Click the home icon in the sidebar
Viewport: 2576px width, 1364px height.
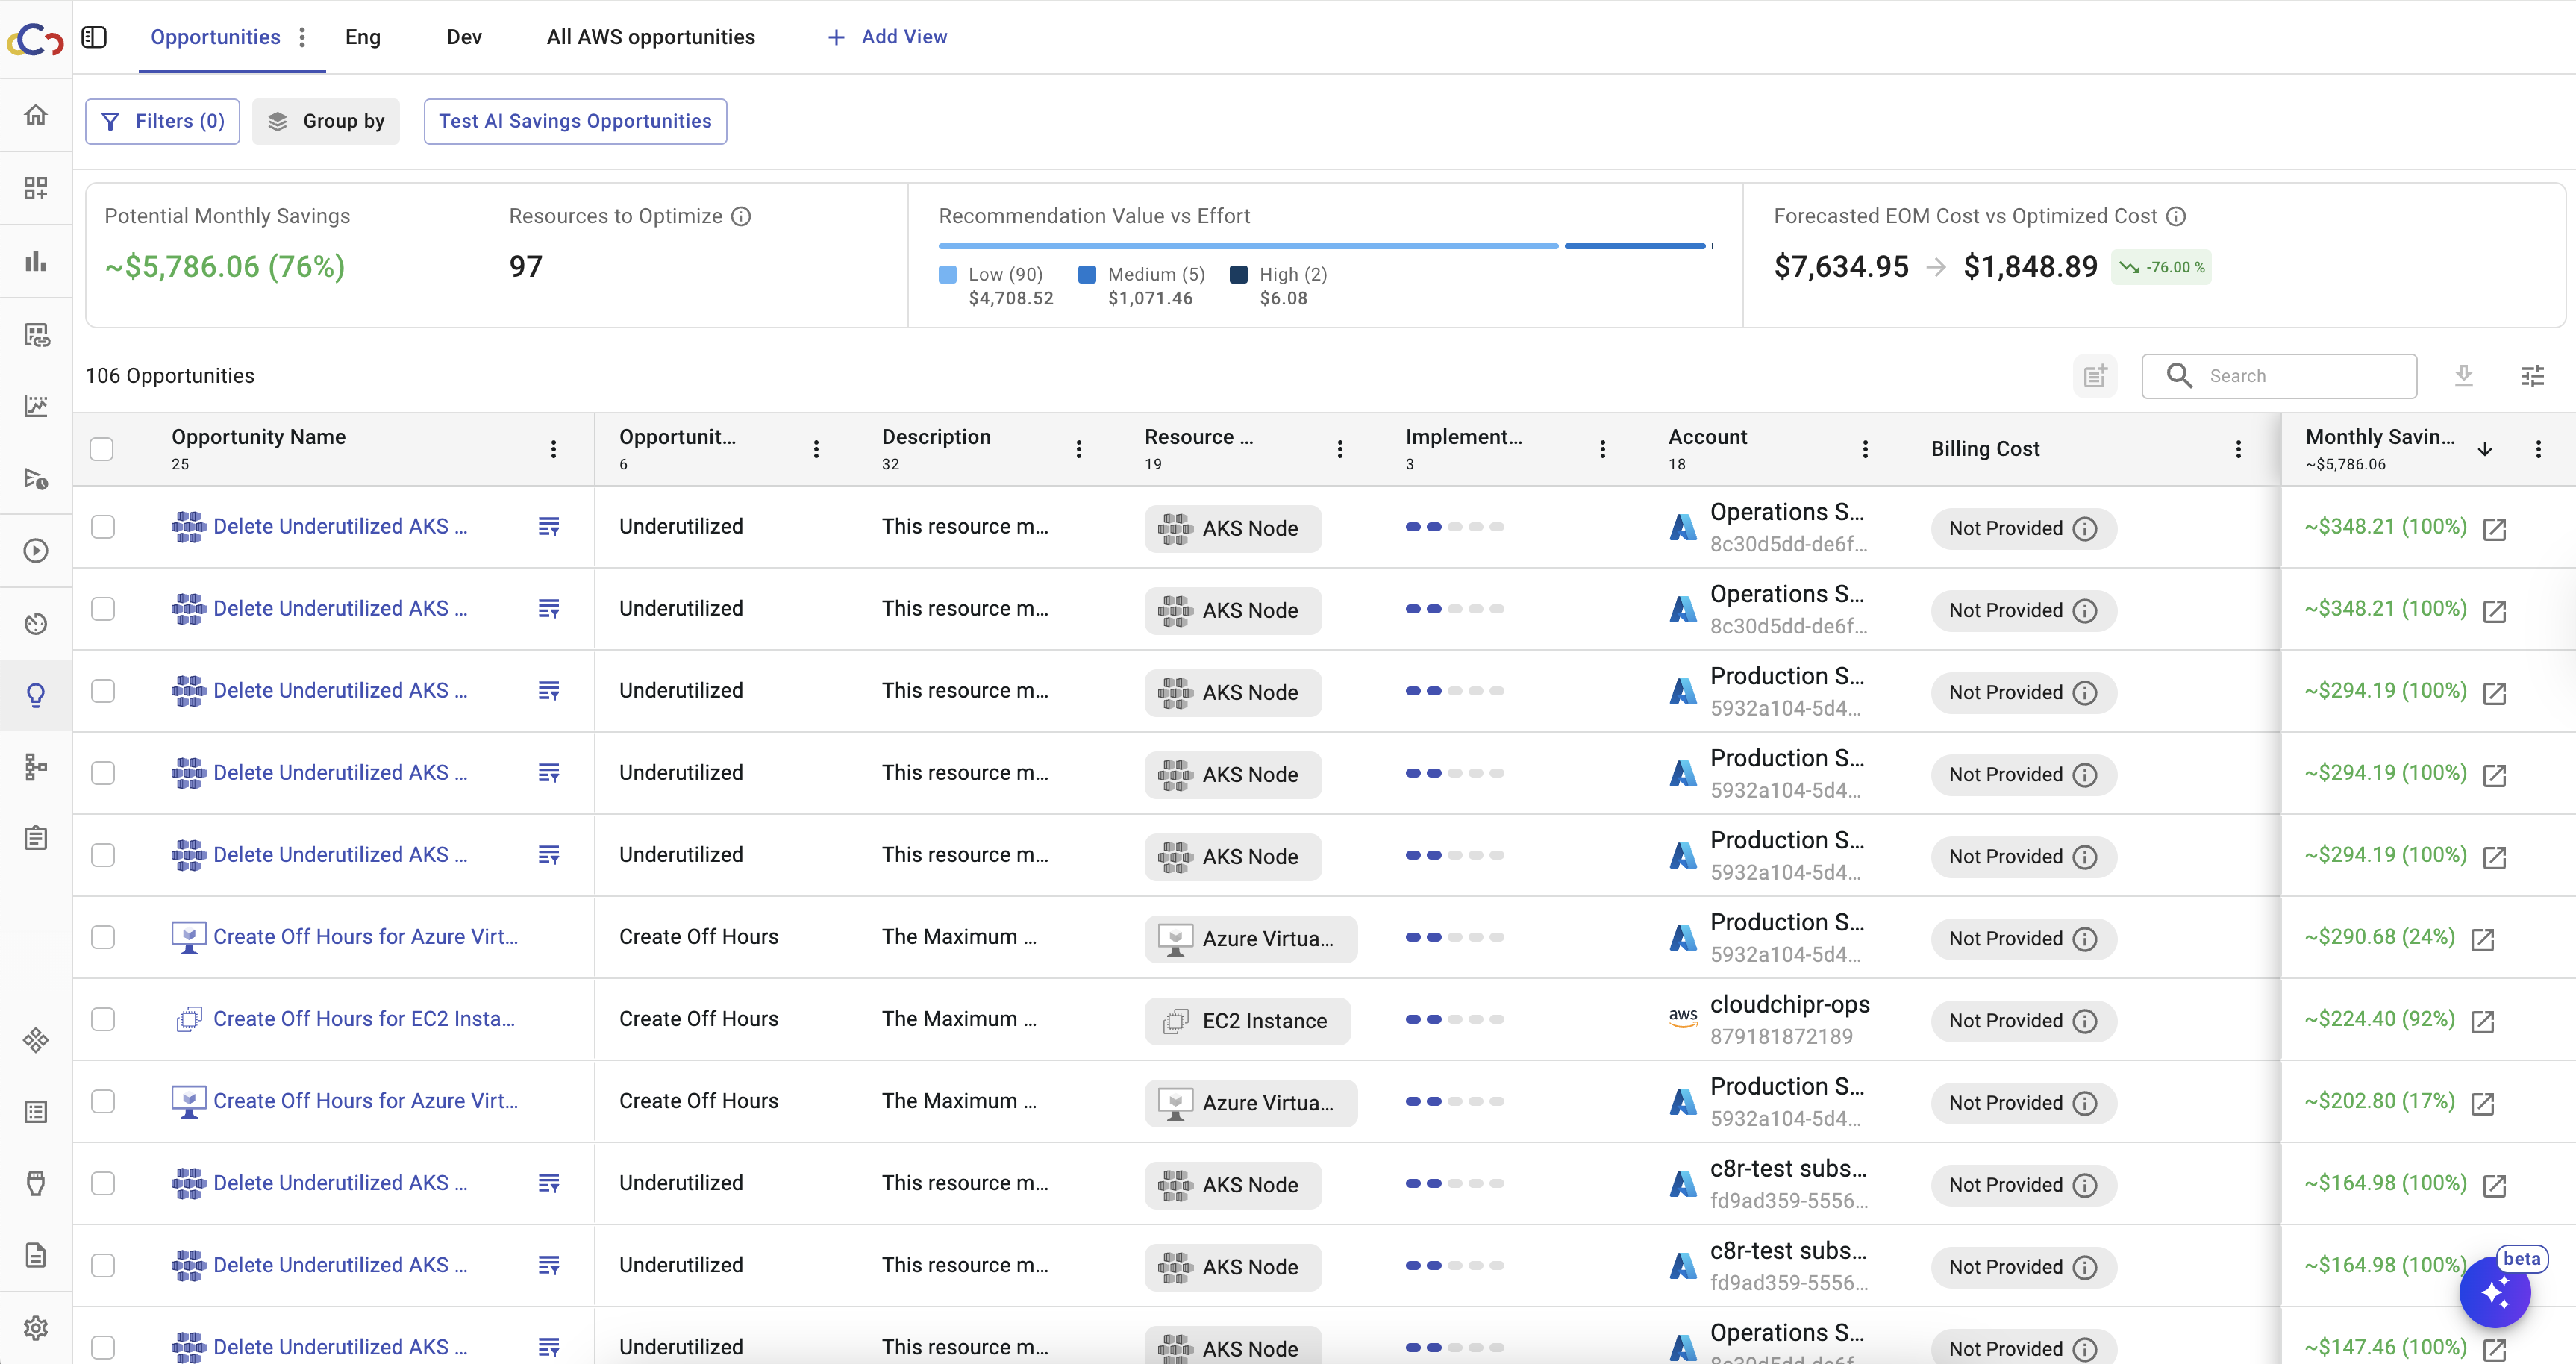point(36,115)
